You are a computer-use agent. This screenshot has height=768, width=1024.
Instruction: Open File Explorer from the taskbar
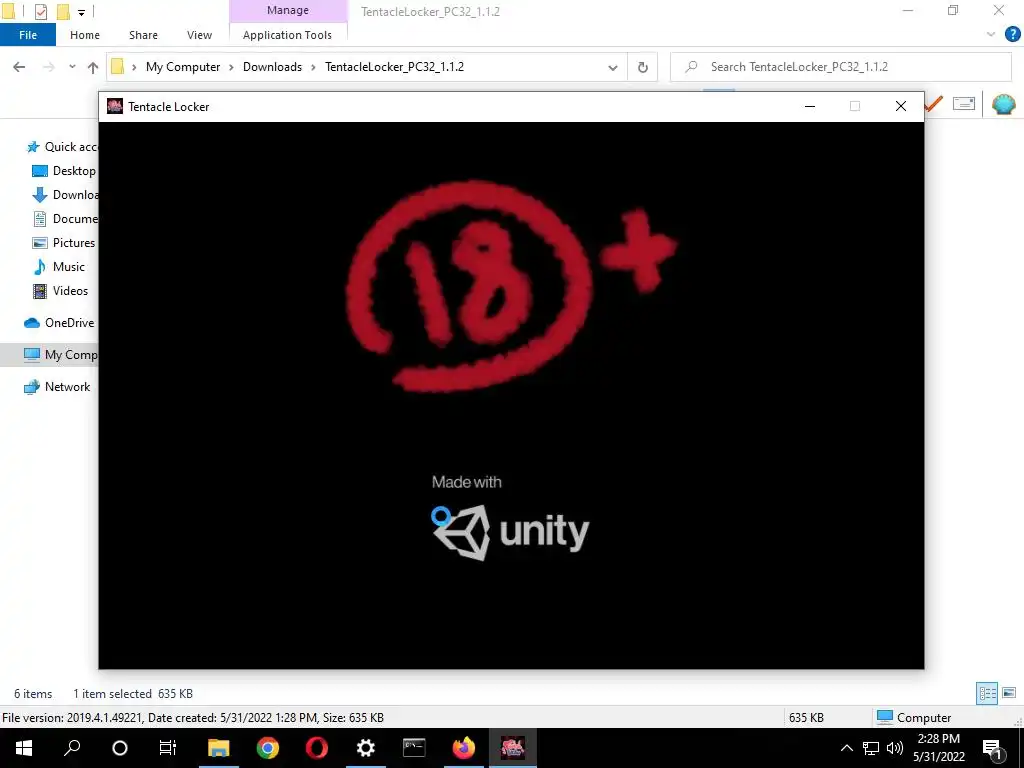[218, 748]
